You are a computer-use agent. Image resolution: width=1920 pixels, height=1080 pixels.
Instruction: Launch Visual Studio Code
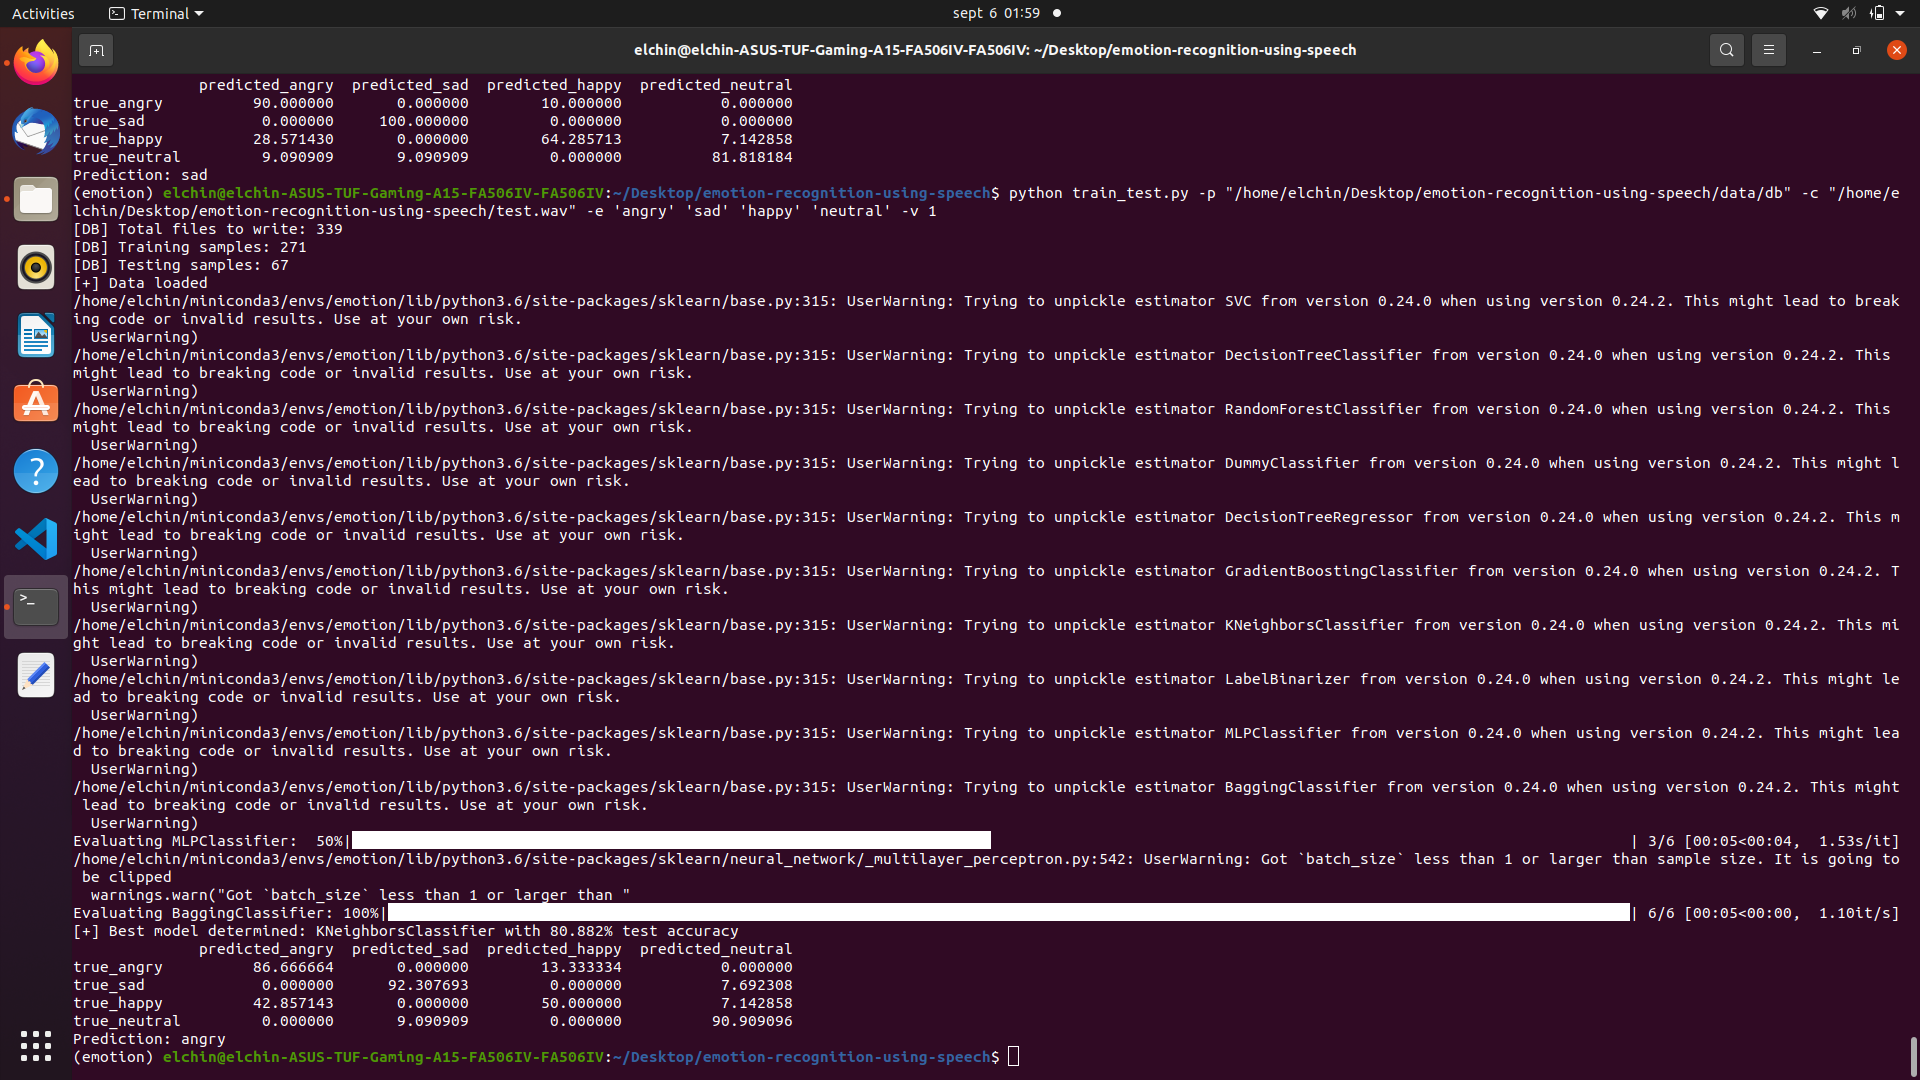(36, 539)
